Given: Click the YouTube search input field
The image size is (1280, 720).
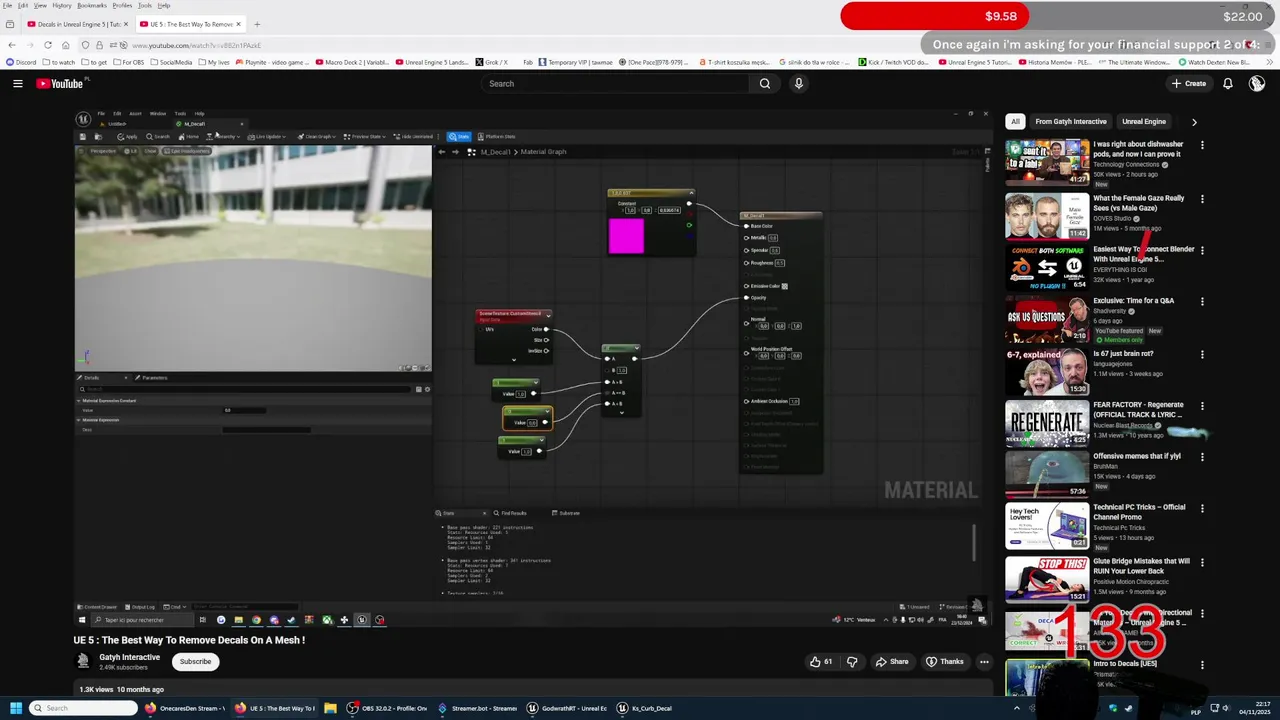Looking at the screenshot, I should click(x=615, y=84).
